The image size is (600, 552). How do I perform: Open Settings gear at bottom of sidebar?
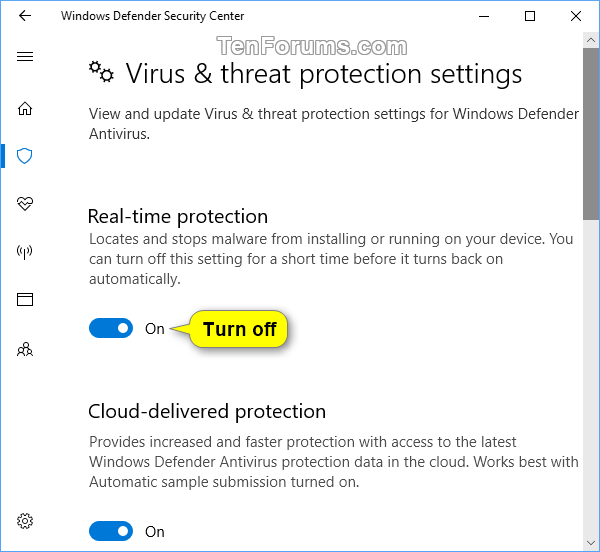pos(25,521)
